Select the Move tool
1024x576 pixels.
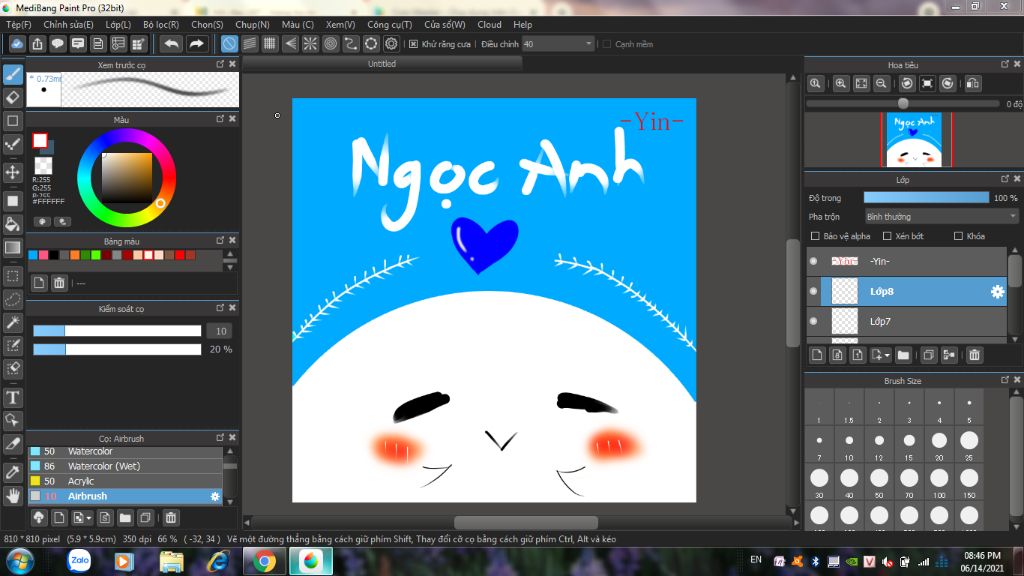point(12,172)
